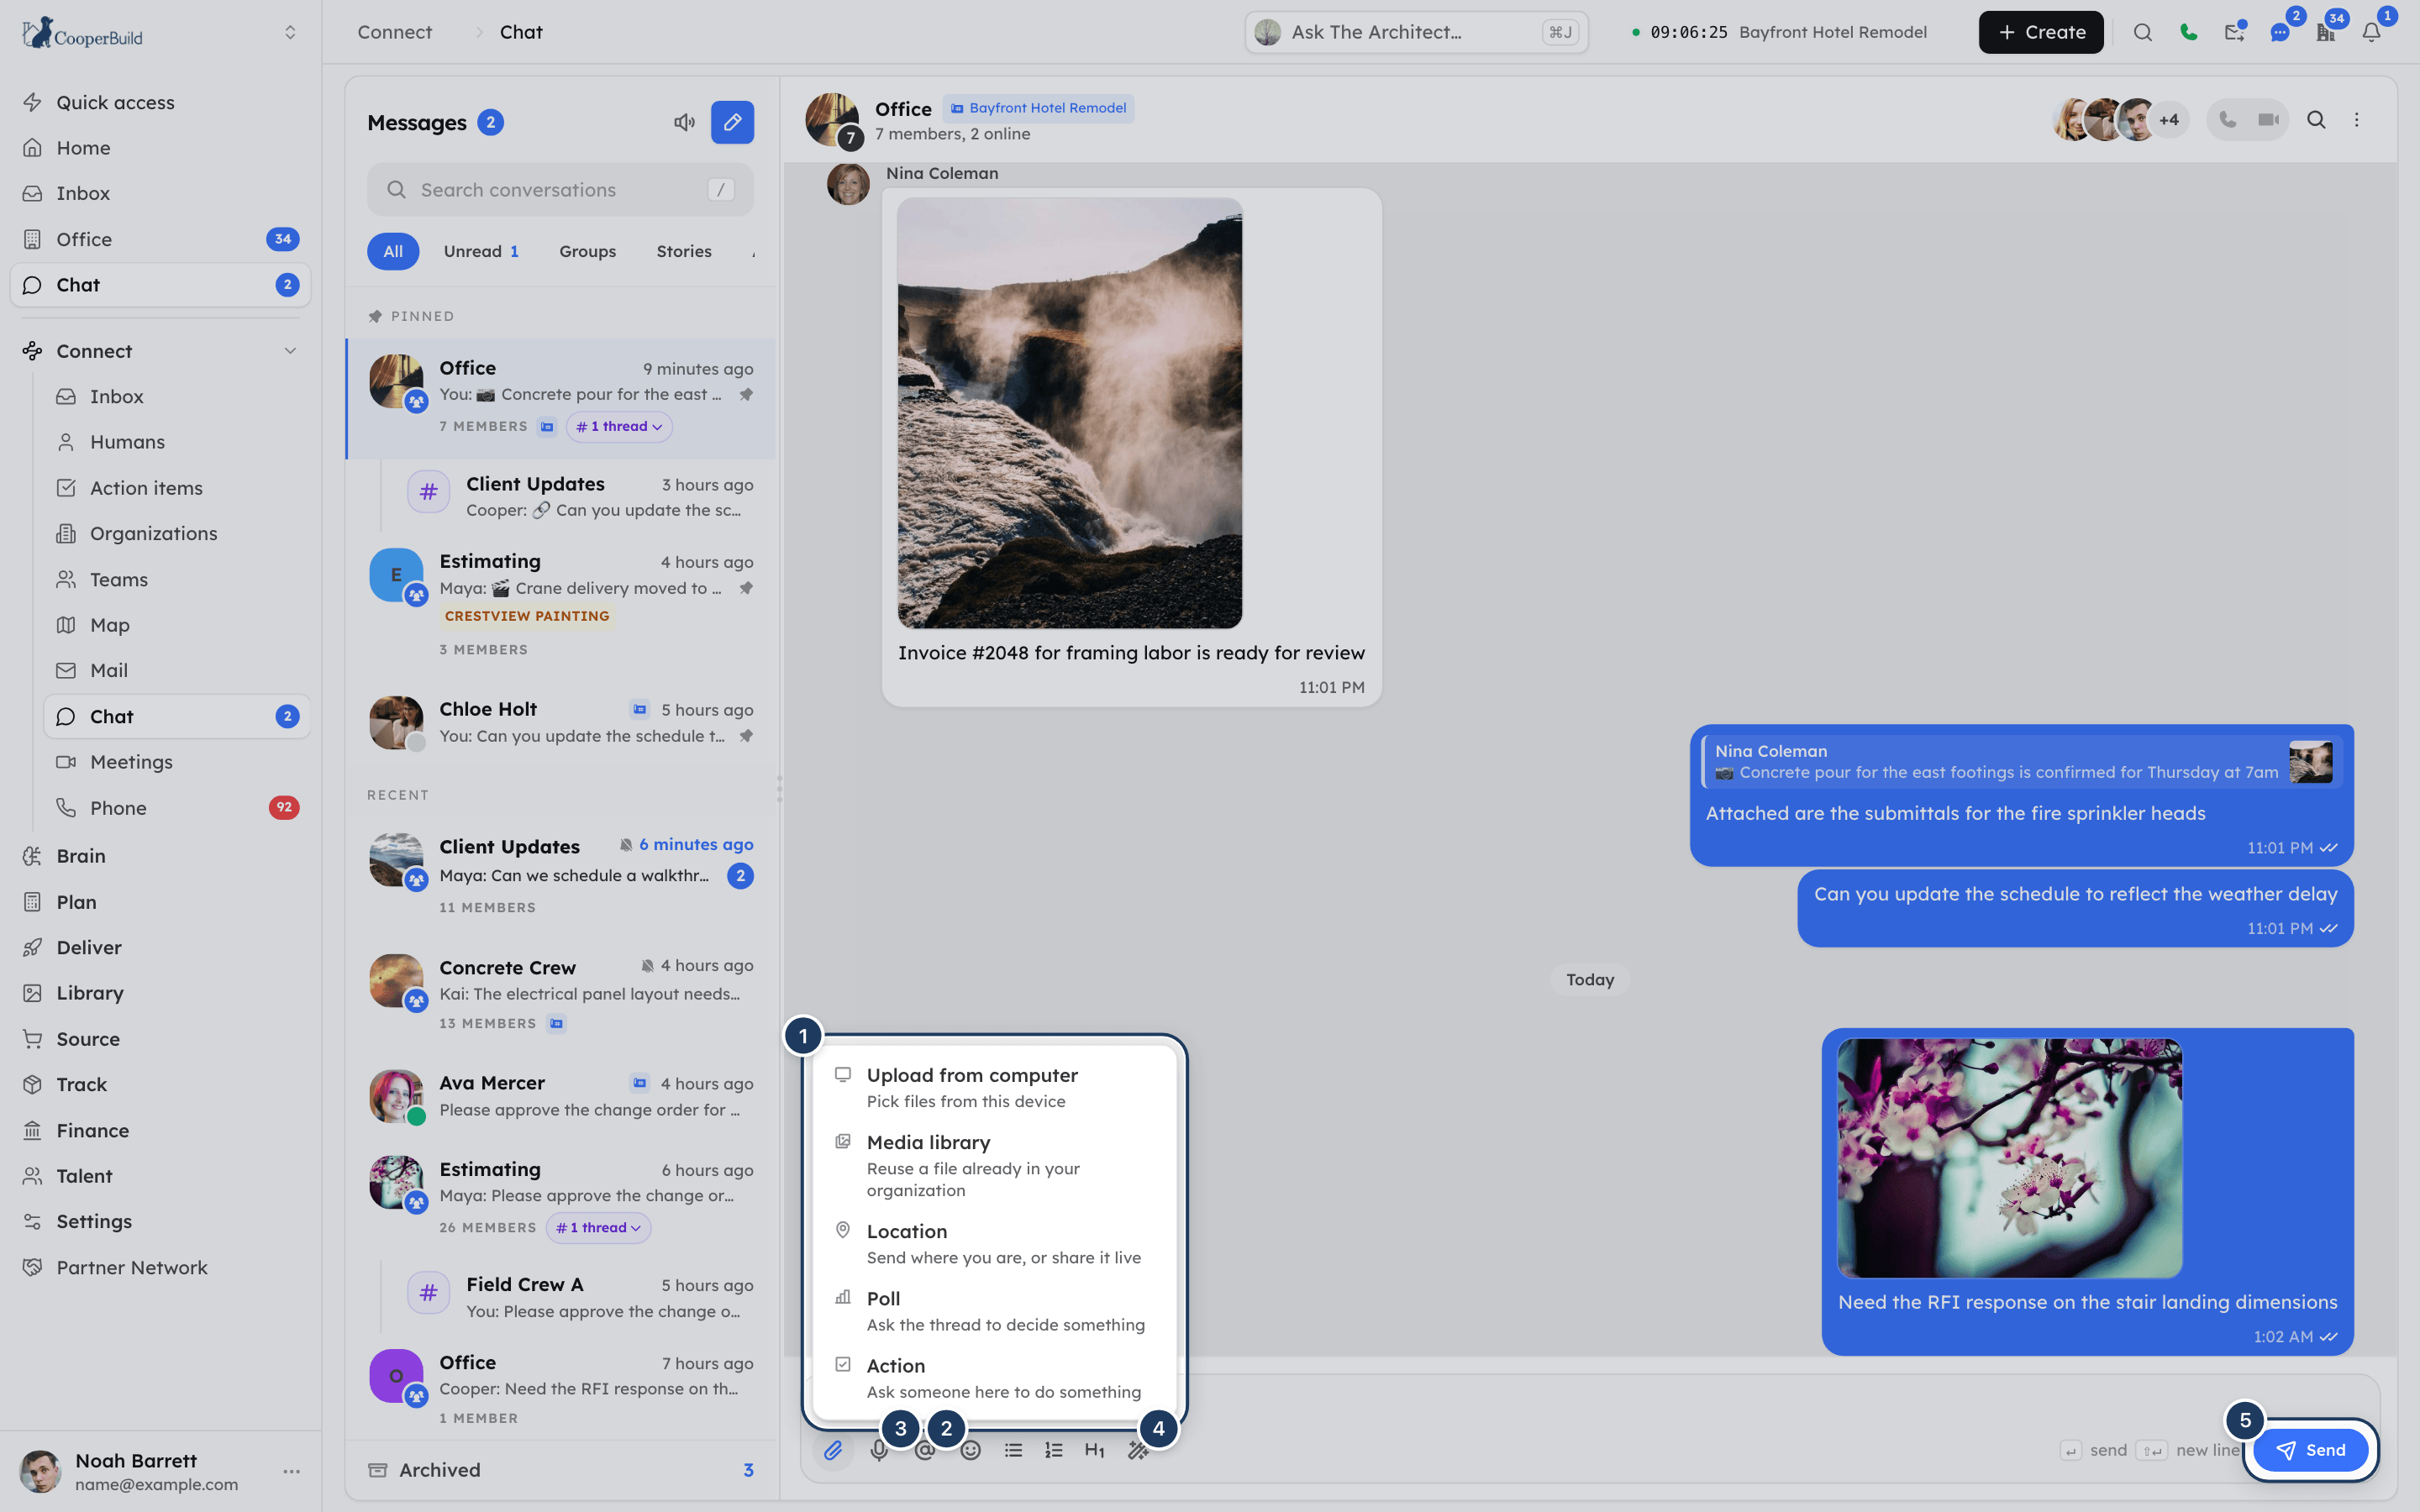Image resolution: width=2420 pixels, height=1512 pixels.
Task: Click the magic wand composer icon
Action: click(1138, 1450)
